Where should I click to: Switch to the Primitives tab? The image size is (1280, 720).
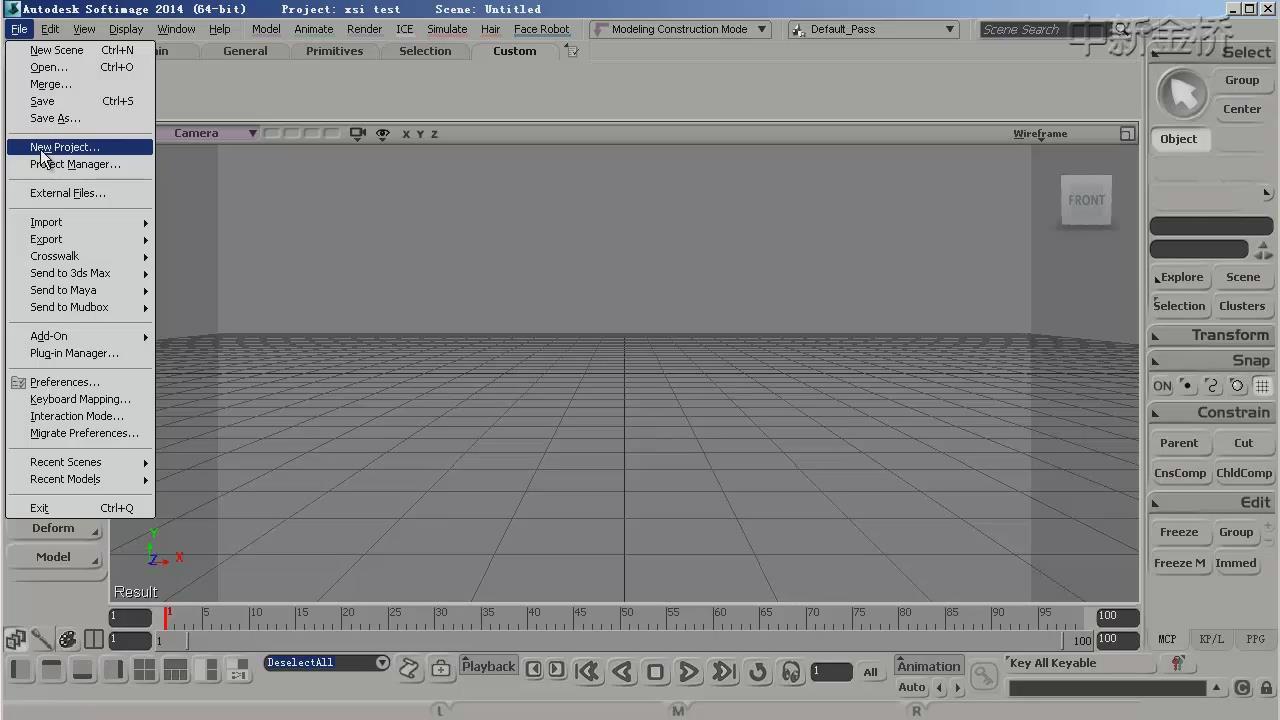pos(334,51)
